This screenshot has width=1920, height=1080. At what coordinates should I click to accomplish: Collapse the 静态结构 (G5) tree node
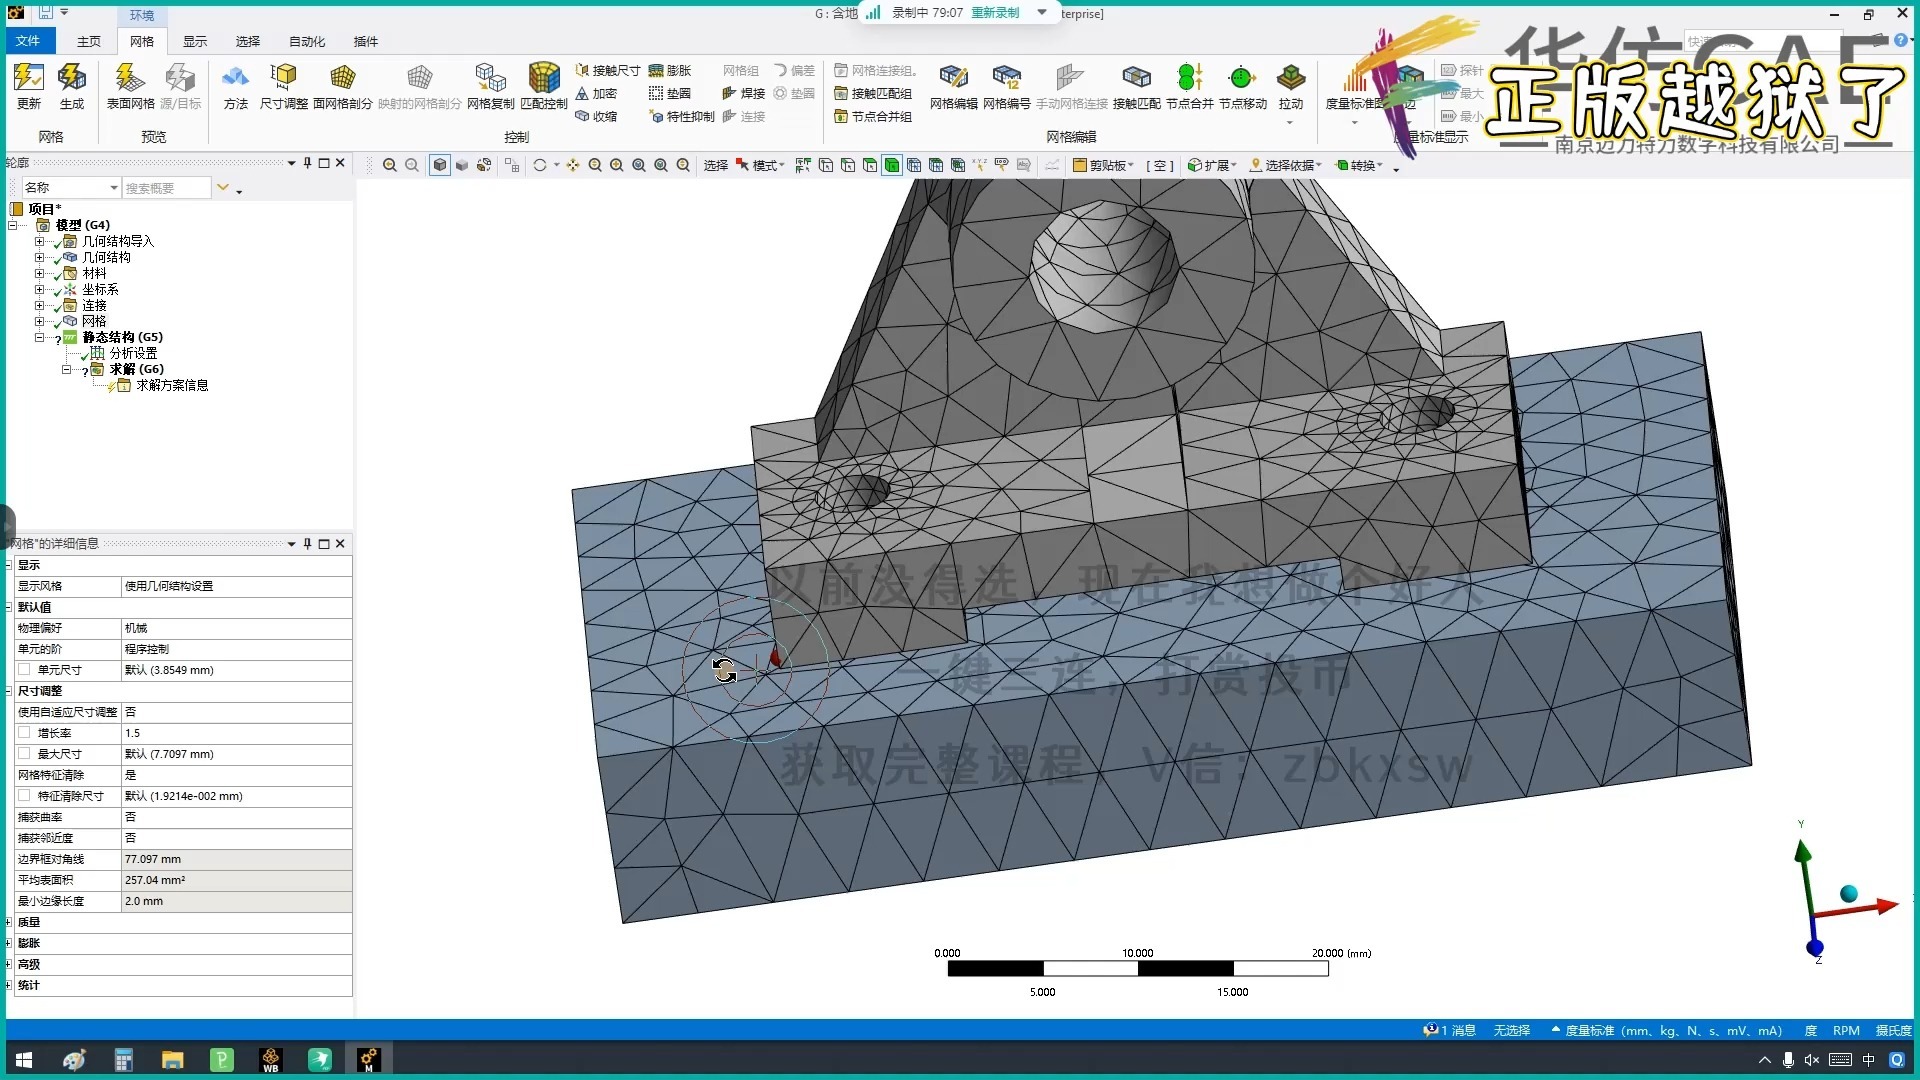[x=40, y=338]
